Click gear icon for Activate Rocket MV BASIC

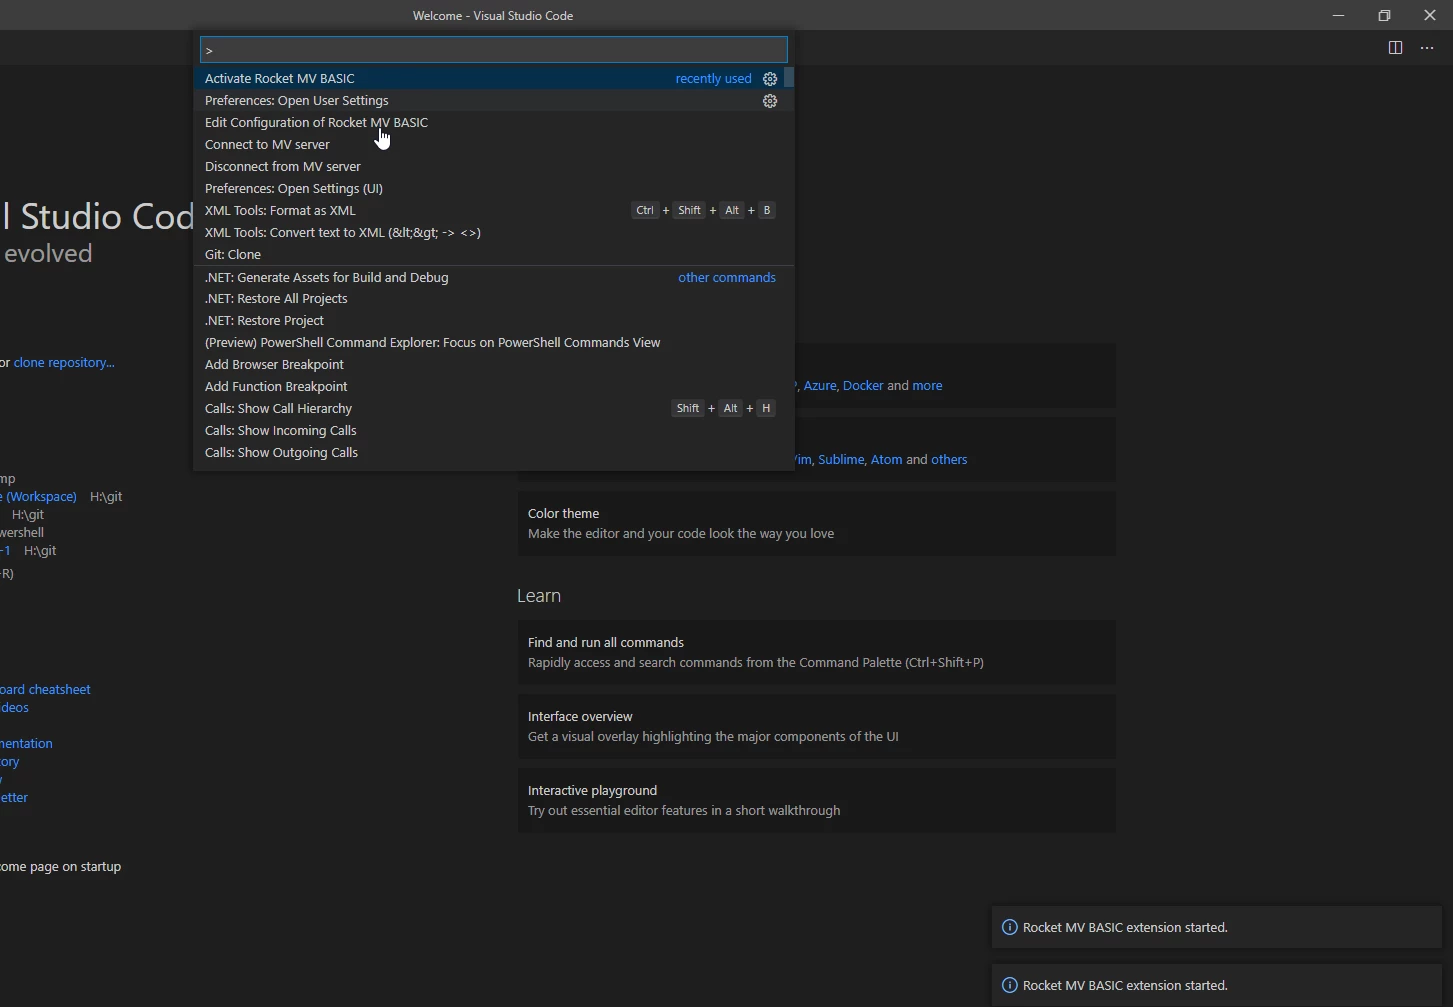[x=770, y=79]
